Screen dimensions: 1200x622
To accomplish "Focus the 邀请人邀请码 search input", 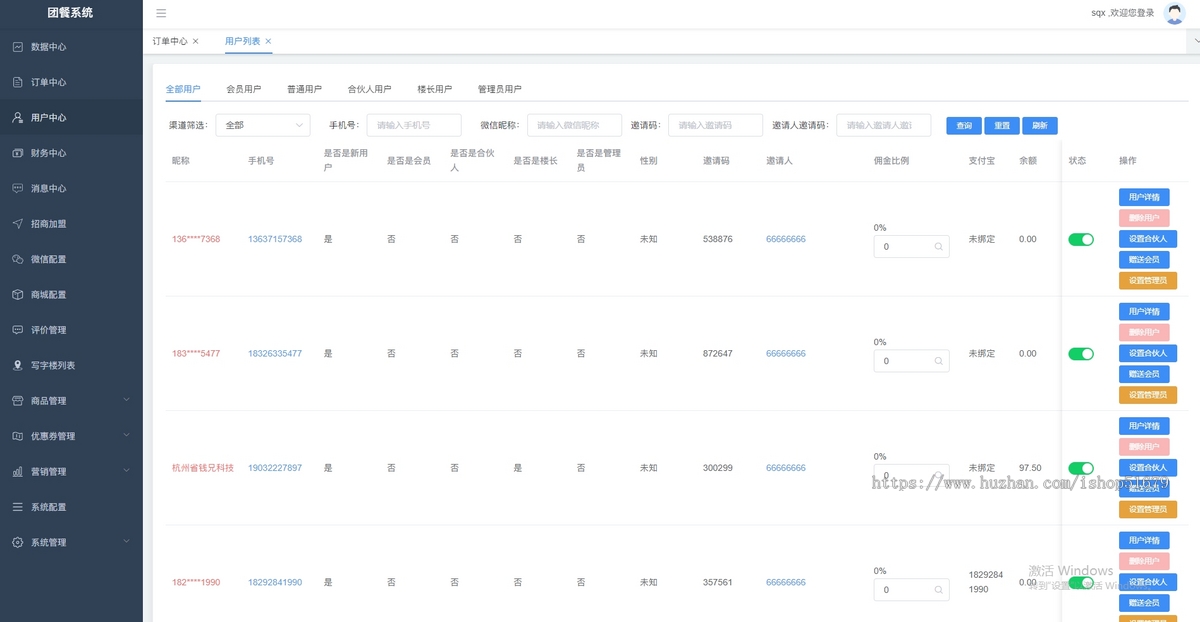I will click(884, 125).
